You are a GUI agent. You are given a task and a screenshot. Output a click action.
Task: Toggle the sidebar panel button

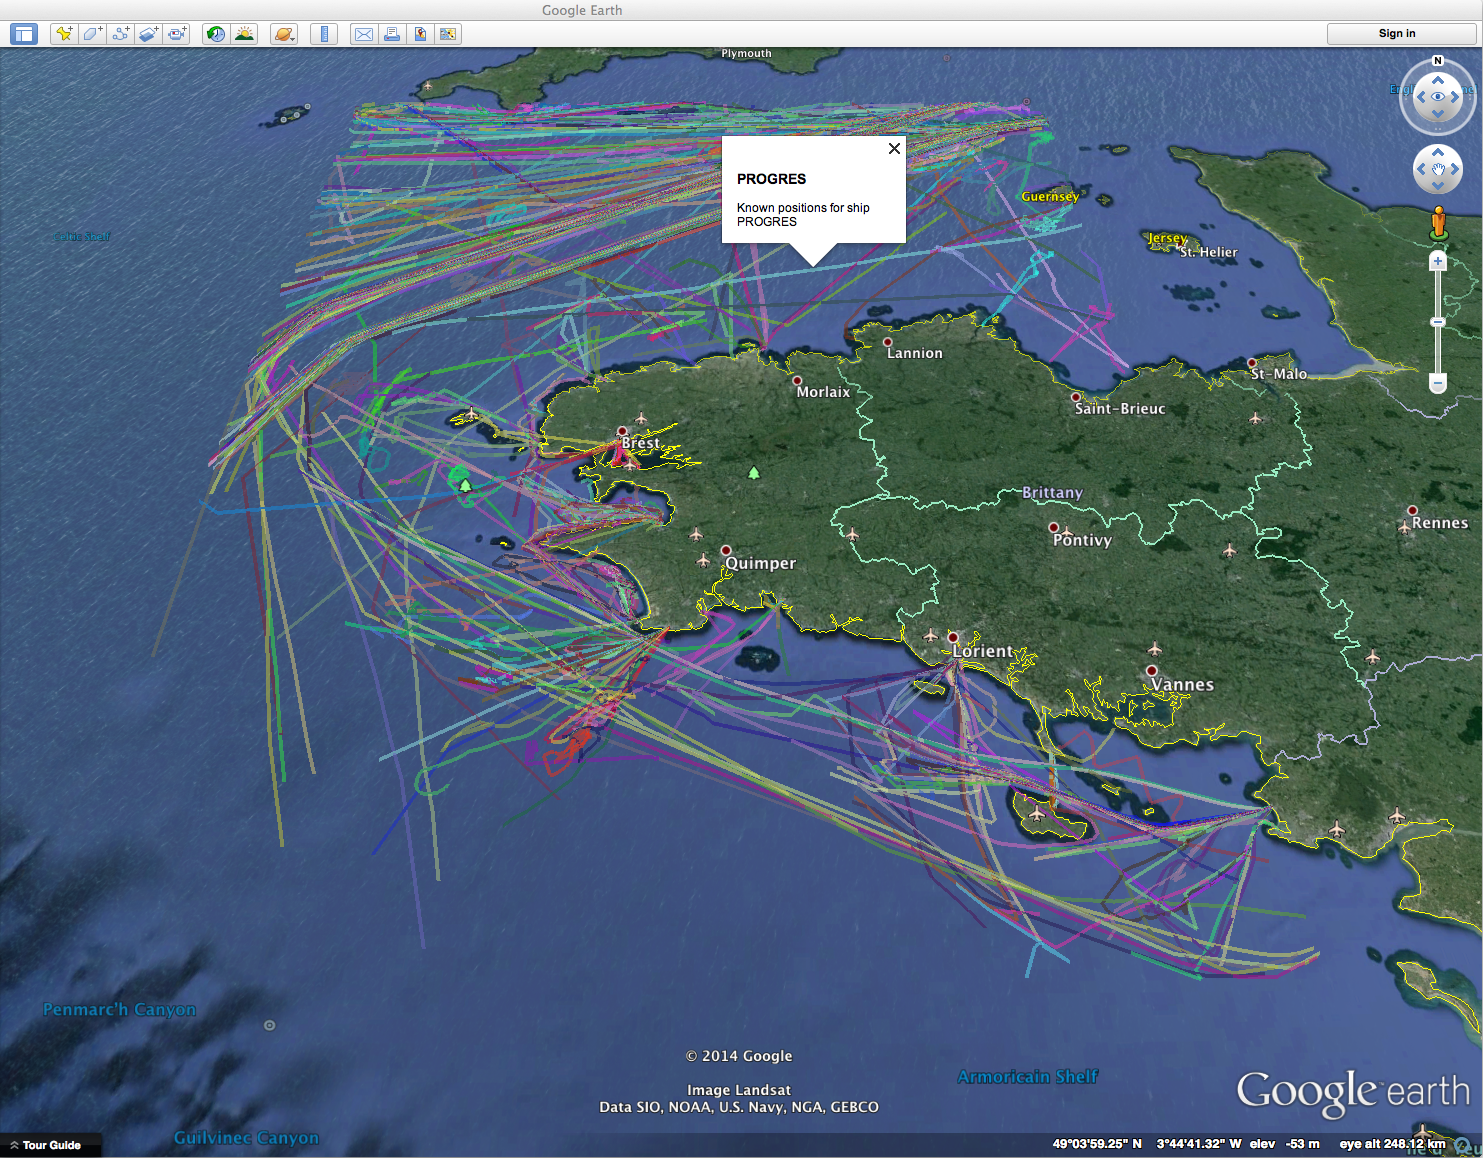click(24, 34)
